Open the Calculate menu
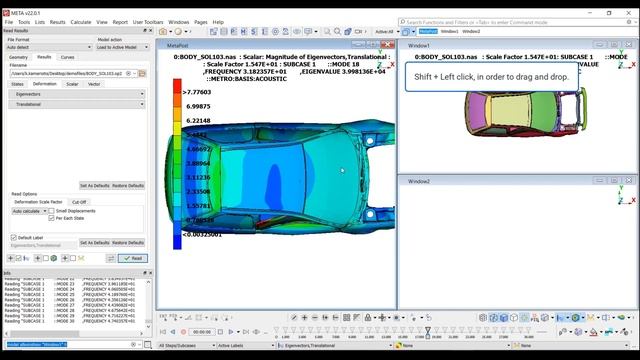 click(x=81, y=22)
